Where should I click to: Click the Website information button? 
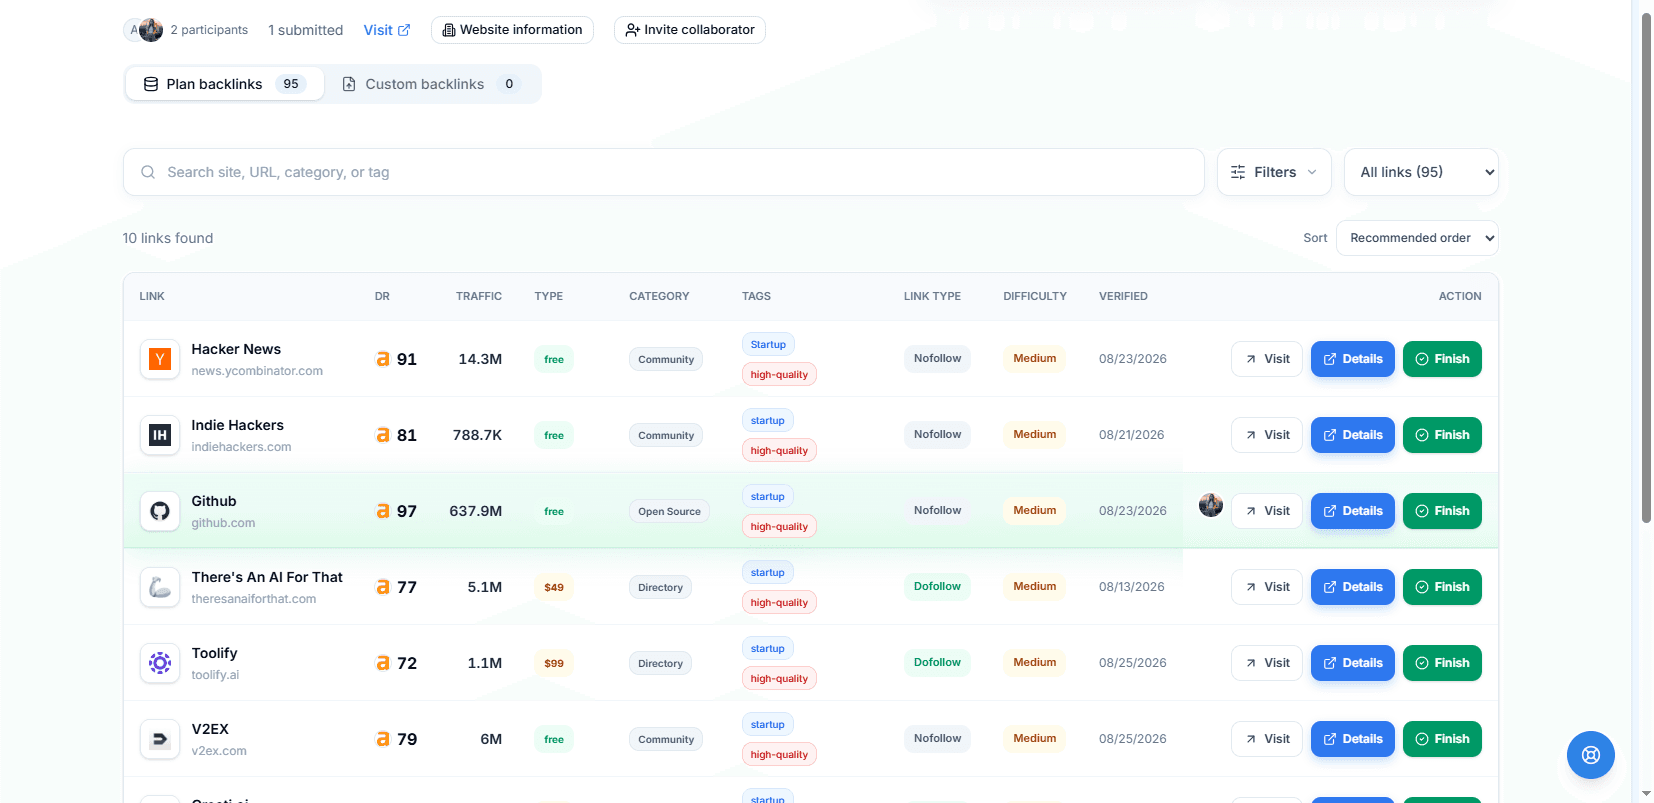click(512, 30)
